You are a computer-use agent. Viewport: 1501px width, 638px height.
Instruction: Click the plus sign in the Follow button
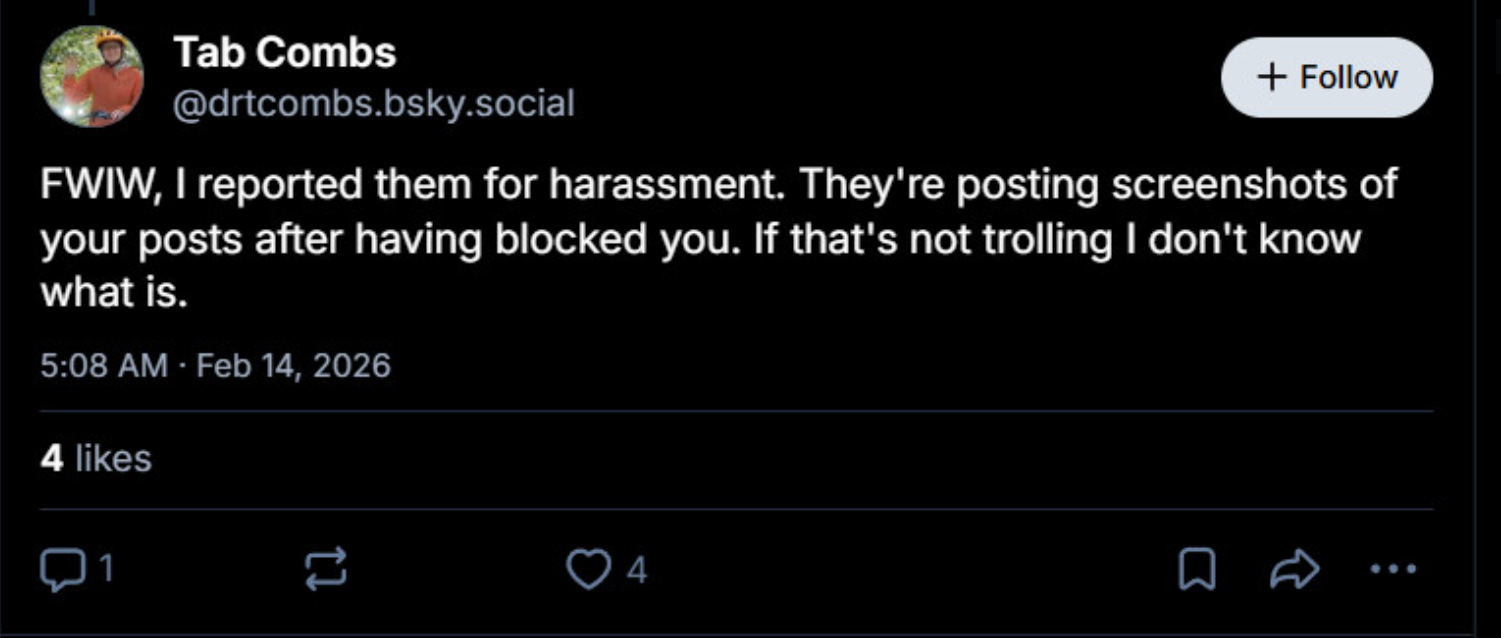point(1272,77)
